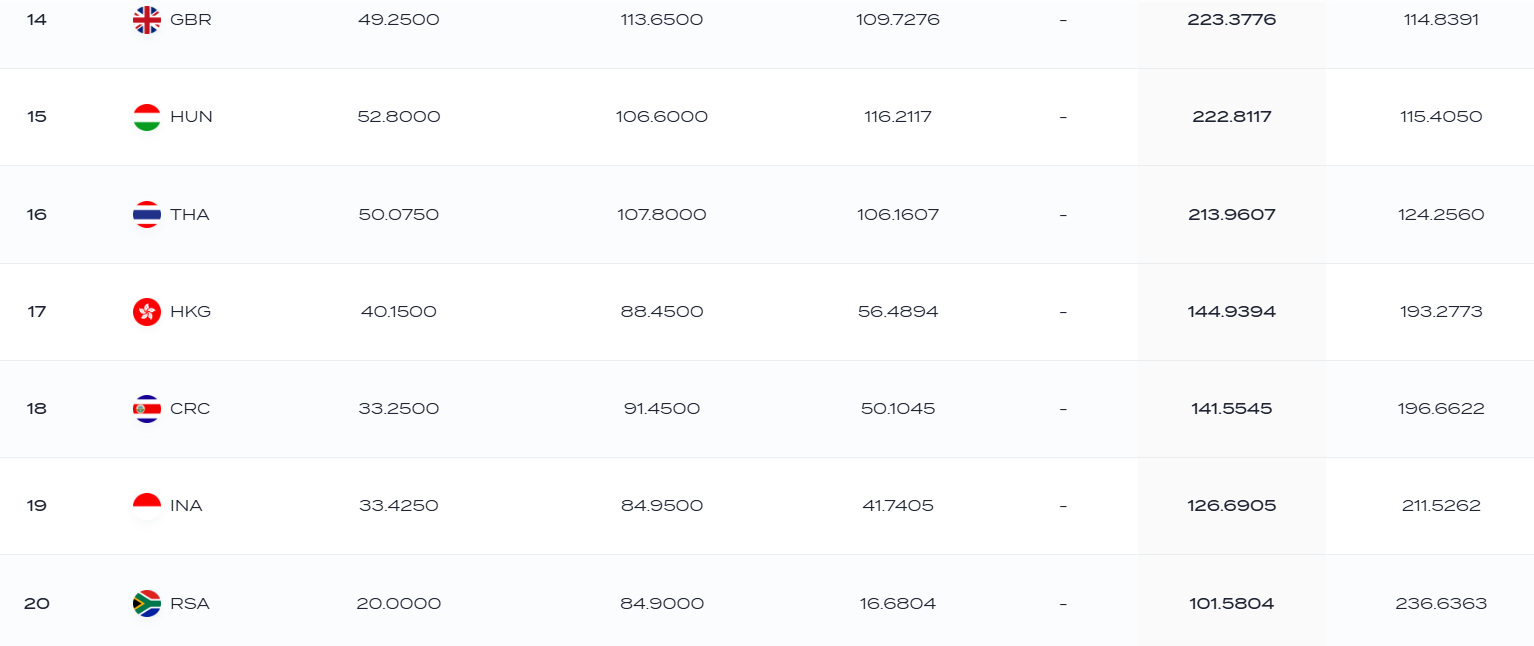Select the THA country label
Viewport: 1534px width, 646px height.
[190, 215]
